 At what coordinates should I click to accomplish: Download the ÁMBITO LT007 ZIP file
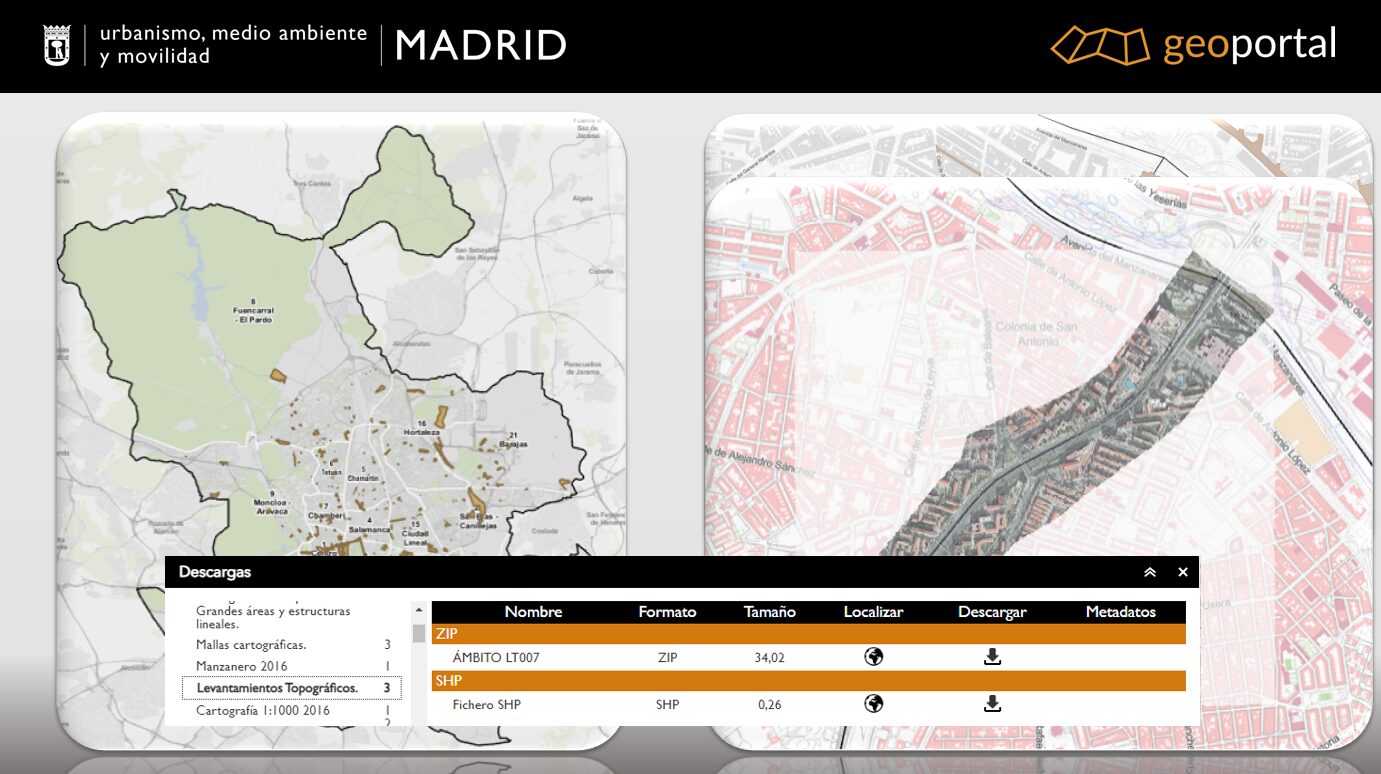pyautogui.click(x=992, y=657)
